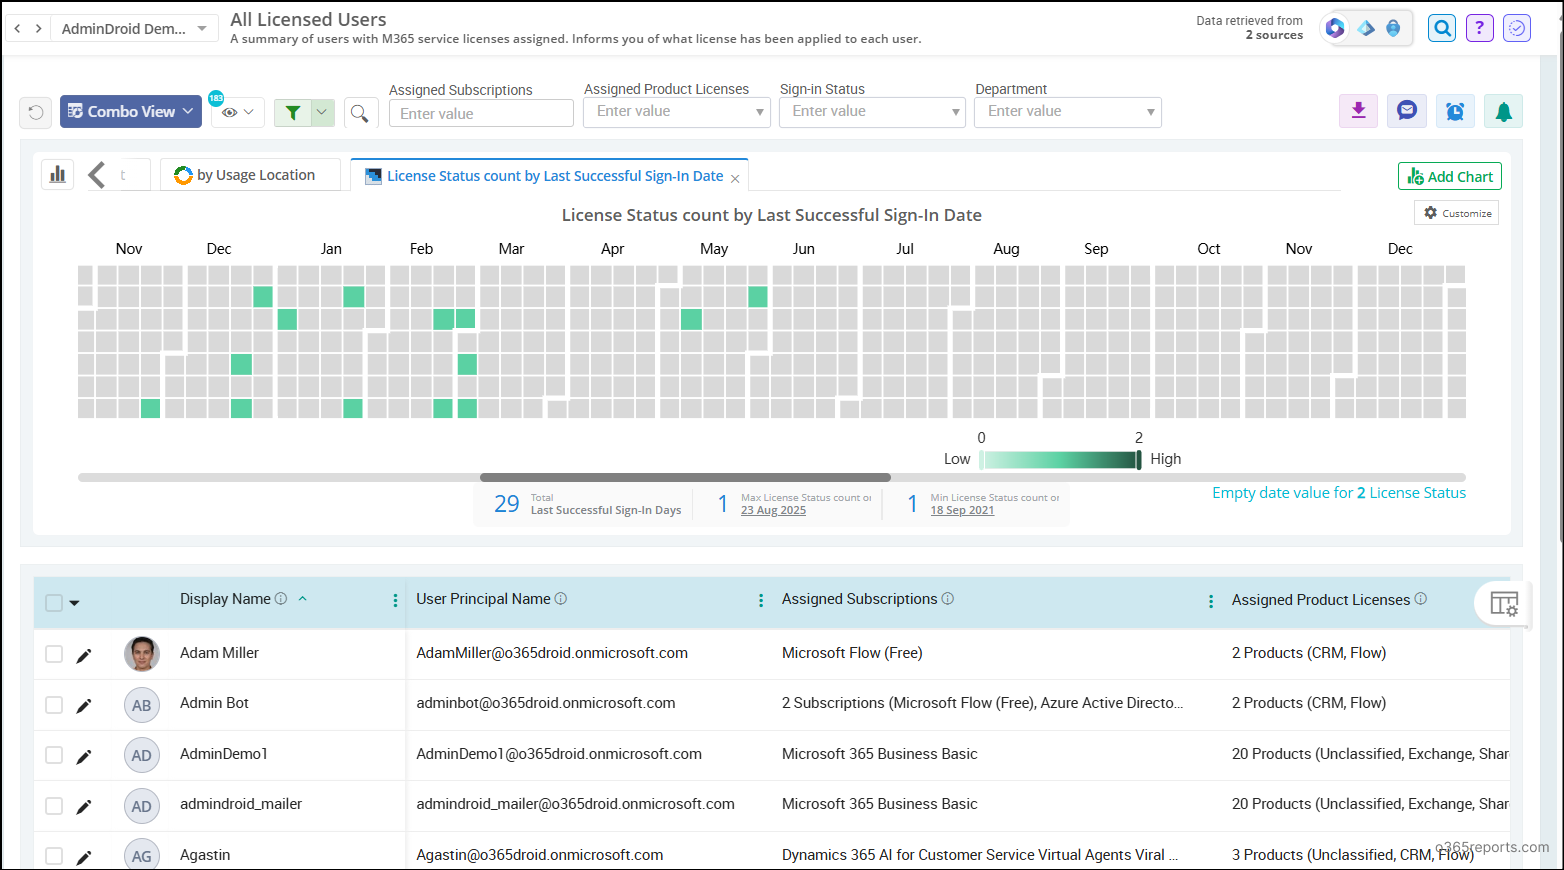This screenshot has height=870, width=1564.
Task: Click the heatmap horizontal scrollbar thumb
Action: 685,477
